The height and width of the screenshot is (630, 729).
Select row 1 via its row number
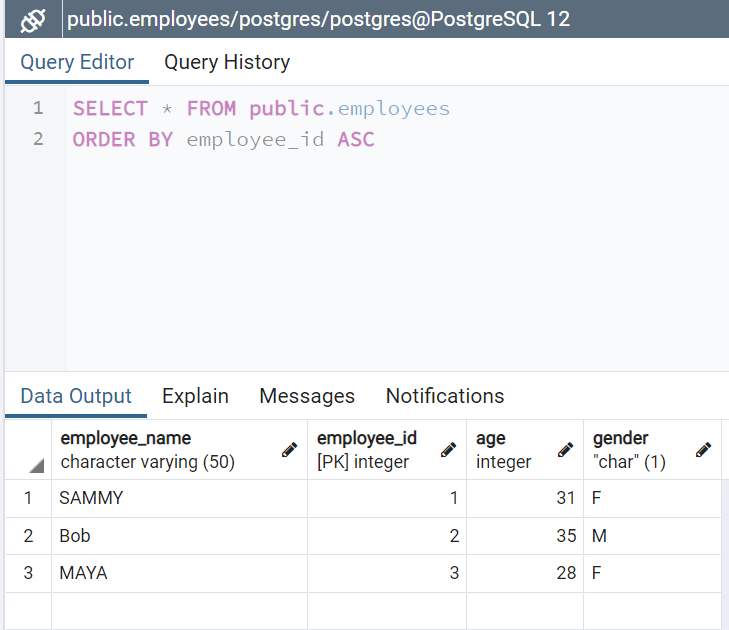point(28,498)
